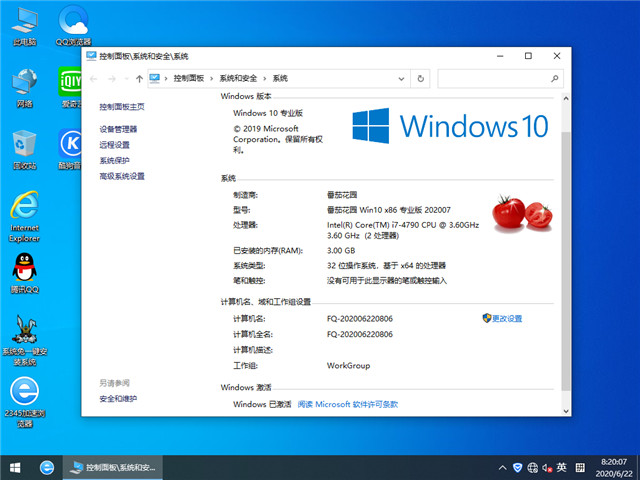Open the QQ浏览器 desktop icon

(73, 26)
